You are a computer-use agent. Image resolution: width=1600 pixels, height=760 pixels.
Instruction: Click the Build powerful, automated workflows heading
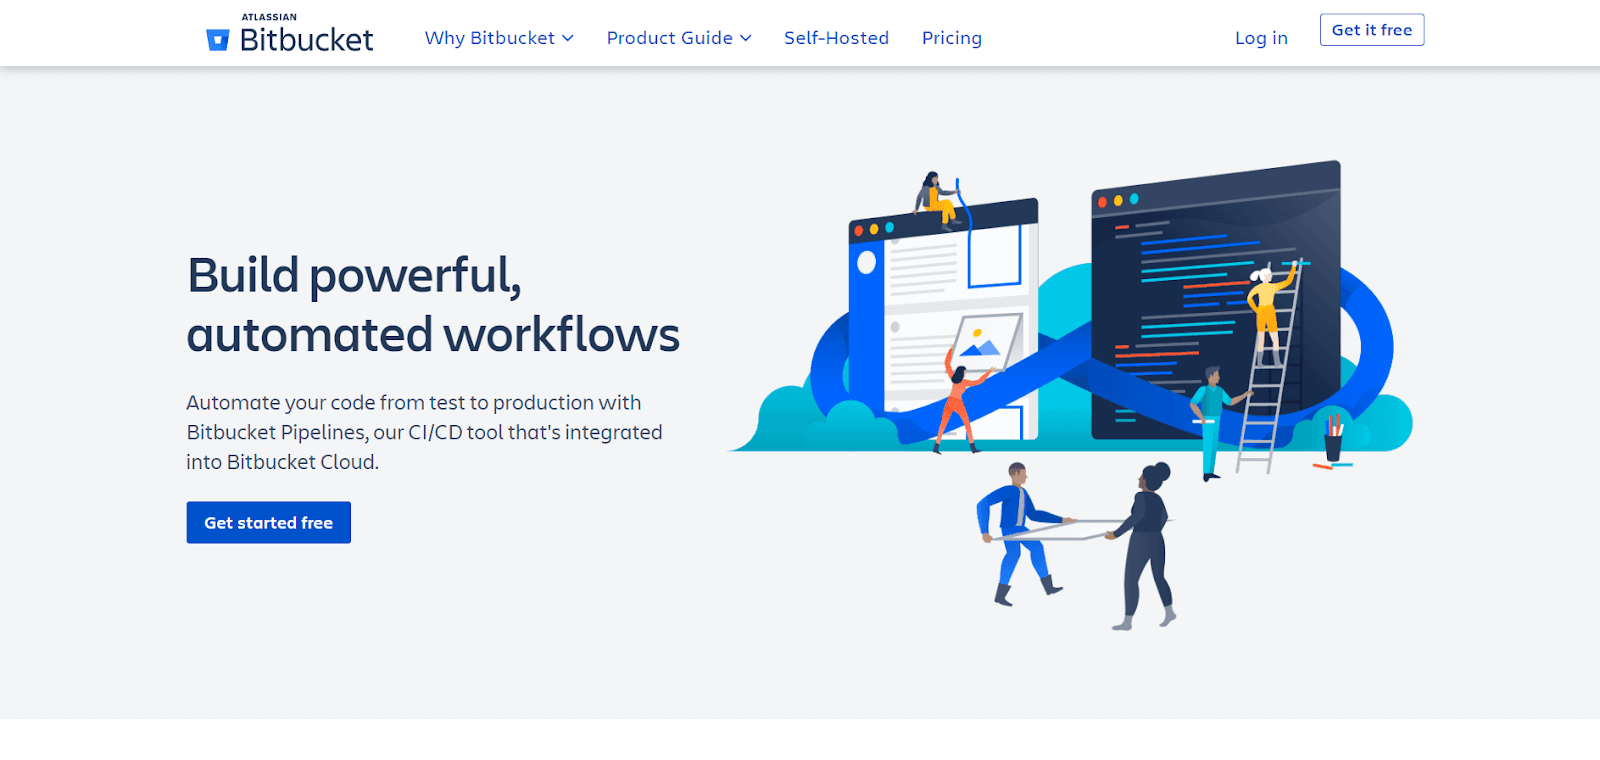coord(433,305)
